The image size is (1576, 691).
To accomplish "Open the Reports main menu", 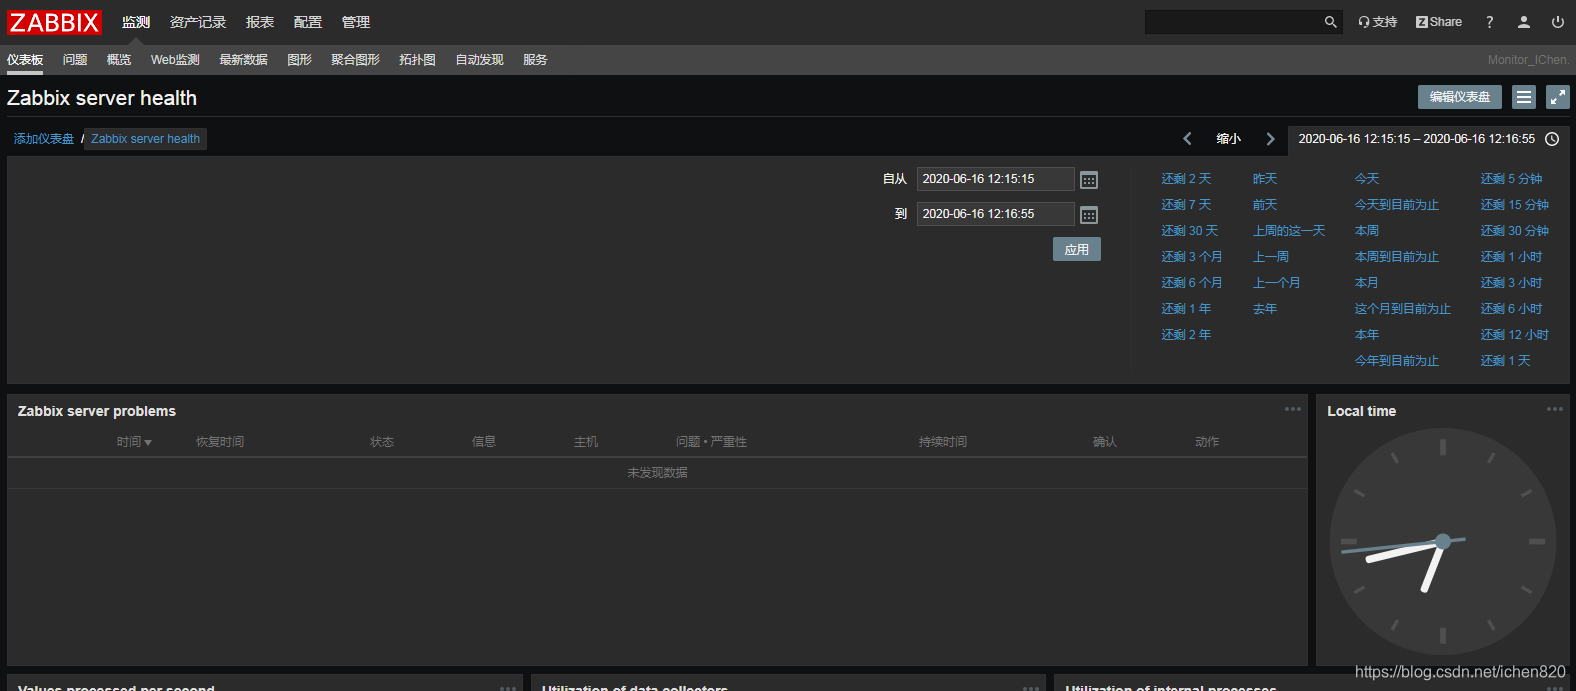I will click(260, 22).
